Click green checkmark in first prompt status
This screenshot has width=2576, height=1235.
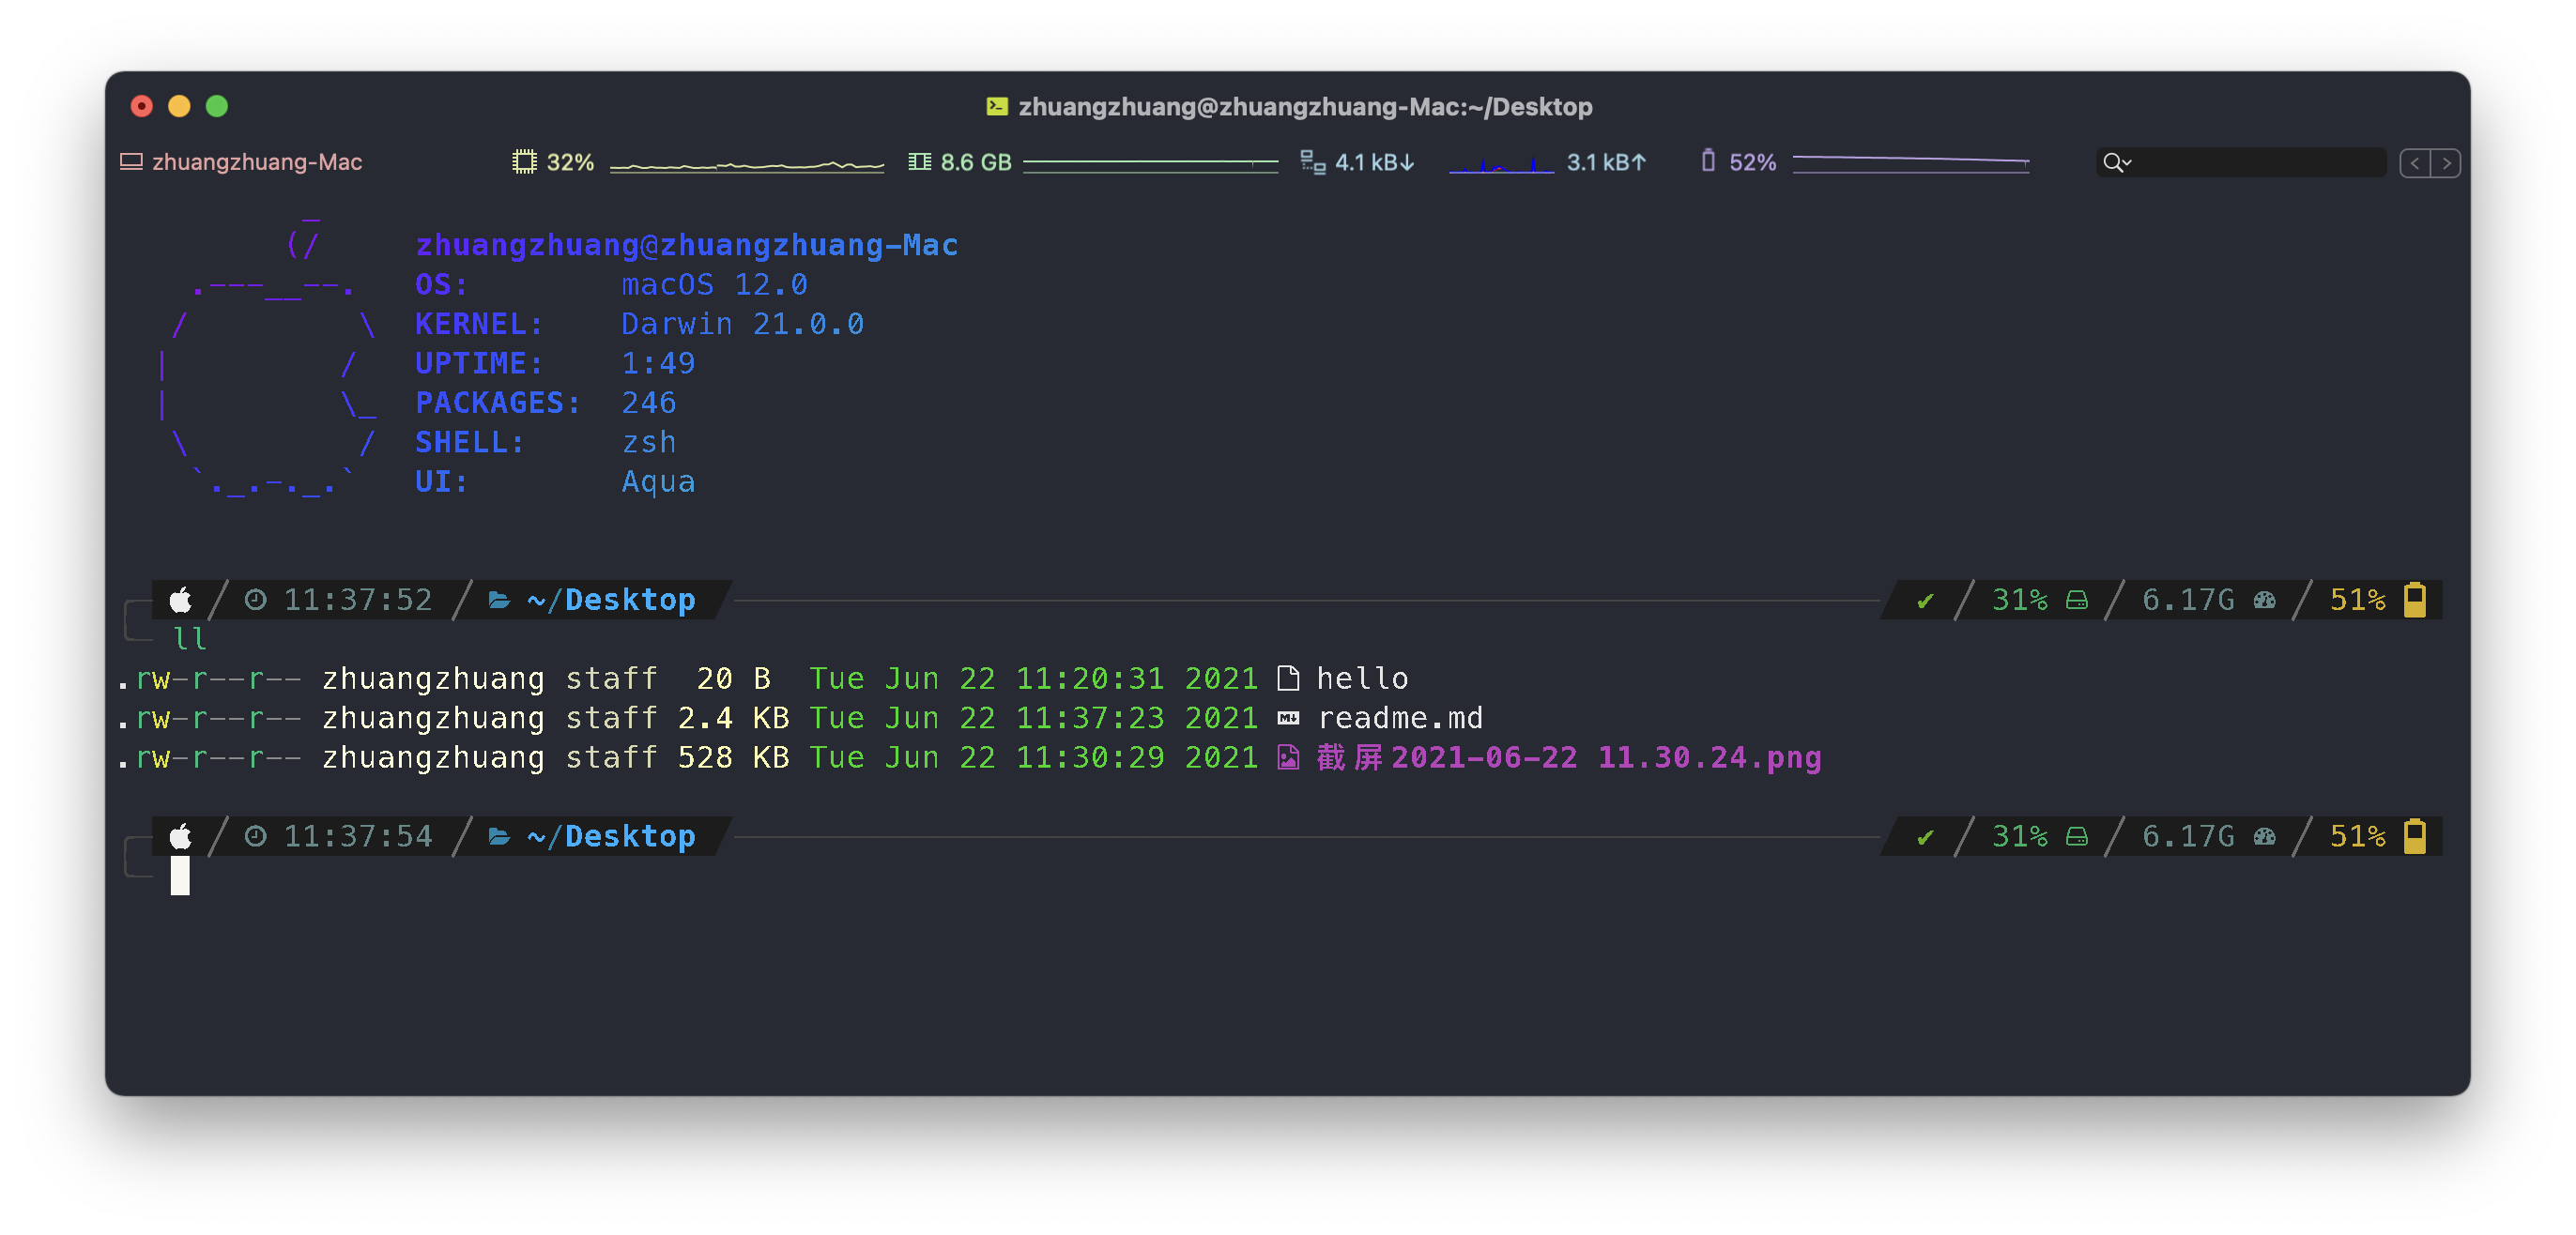coord(1925,601)
